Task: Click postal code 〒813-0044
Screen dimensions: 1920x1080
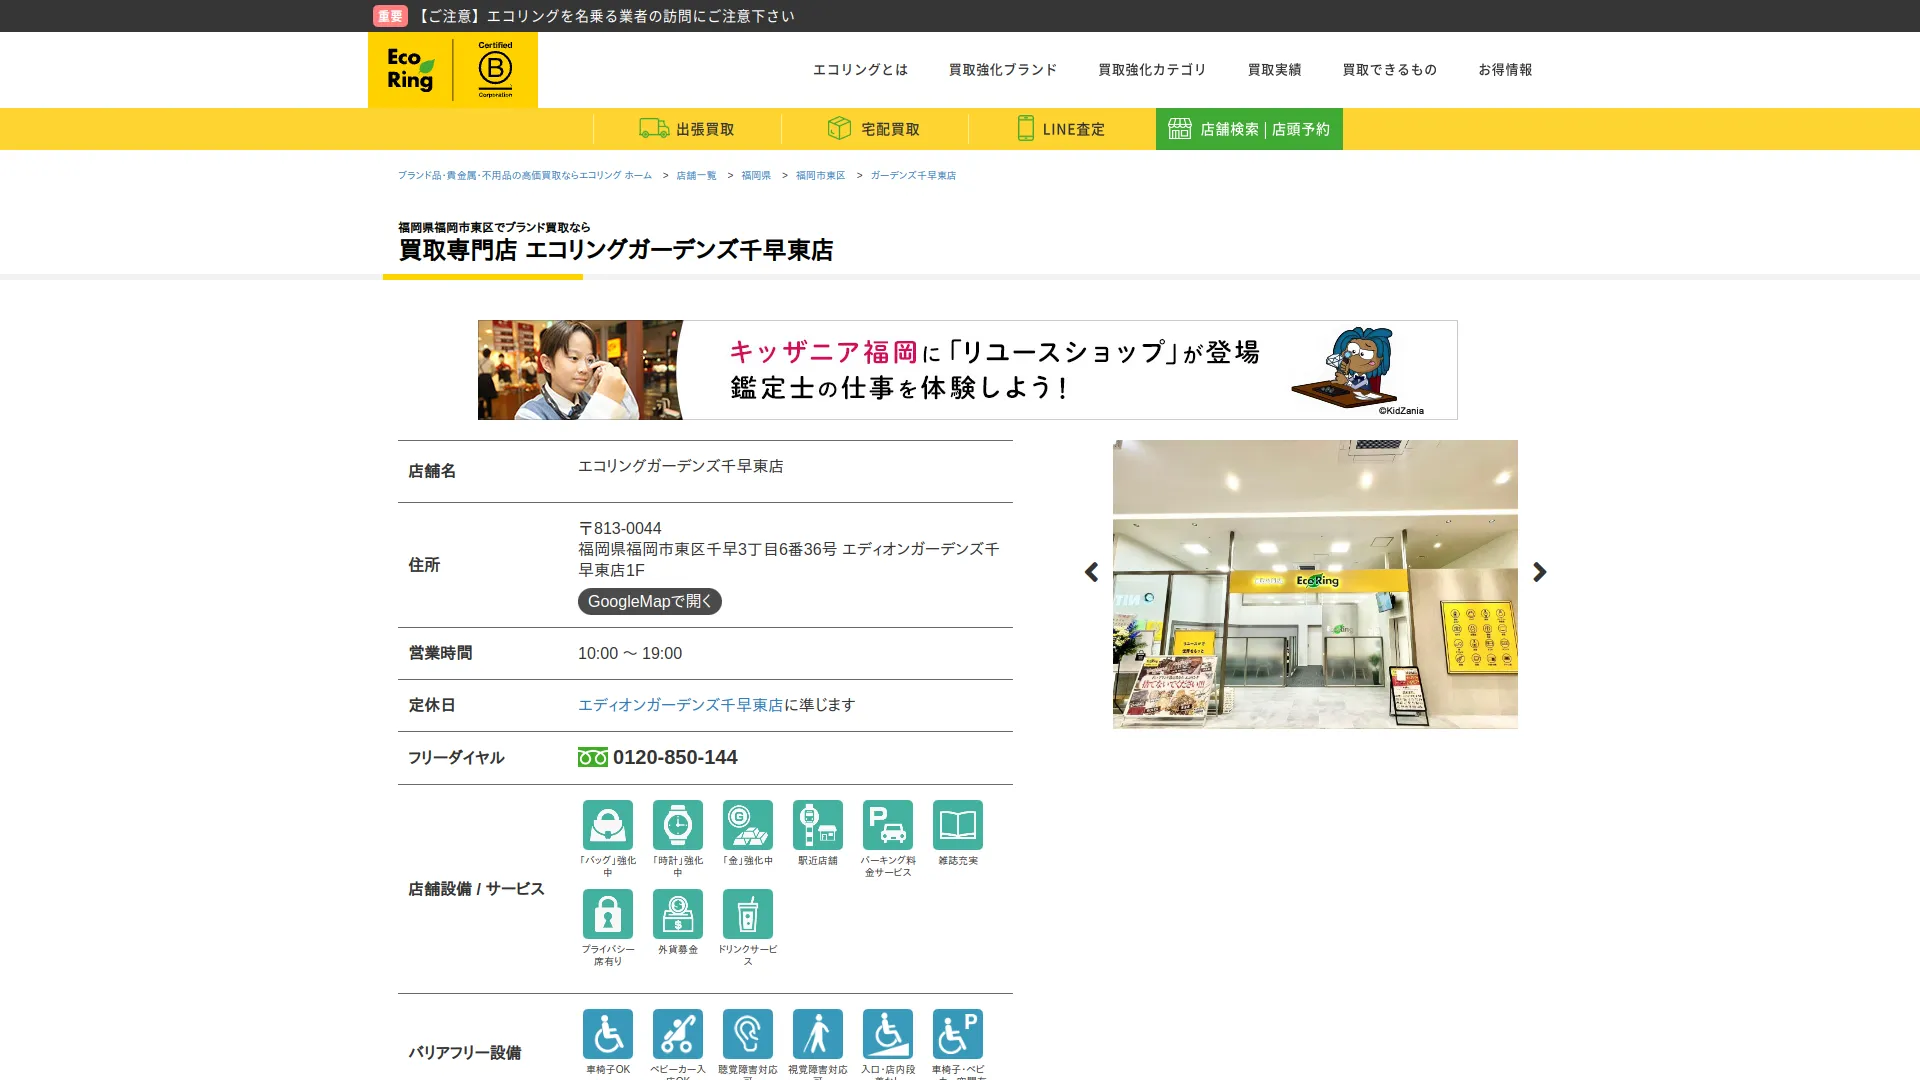Action: 620,528
